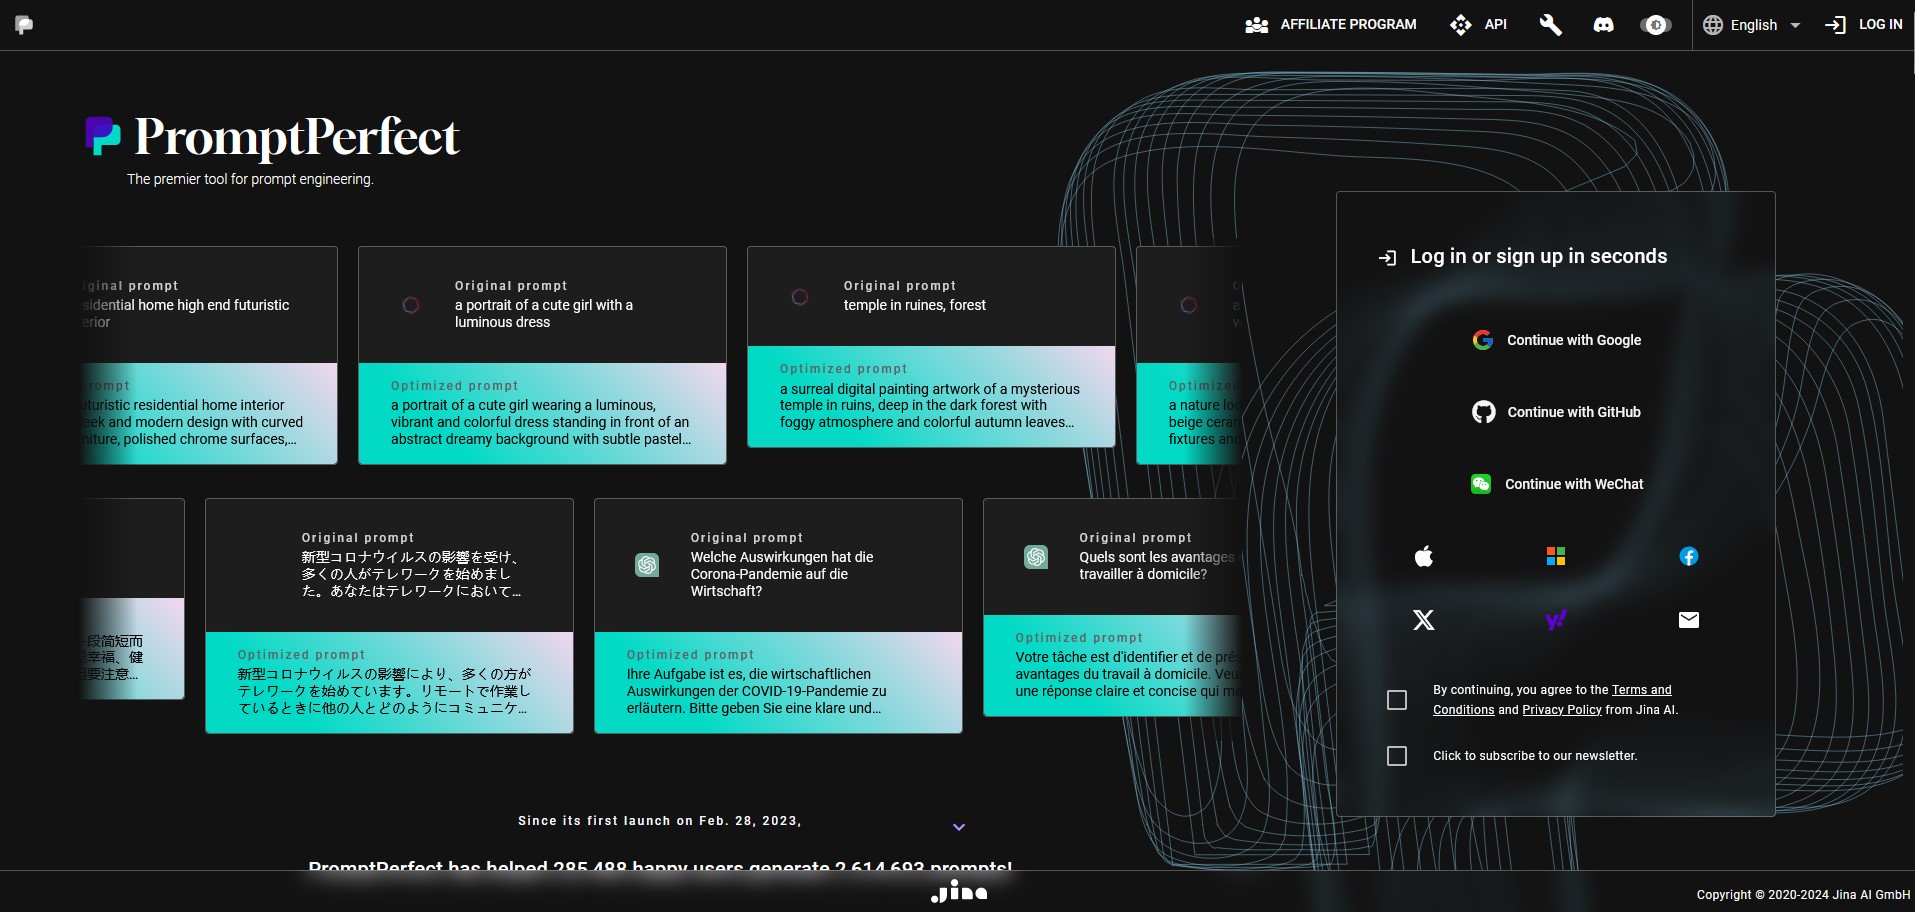
Task: Open the Discord icon link
Action: (x=1603, y=25)
